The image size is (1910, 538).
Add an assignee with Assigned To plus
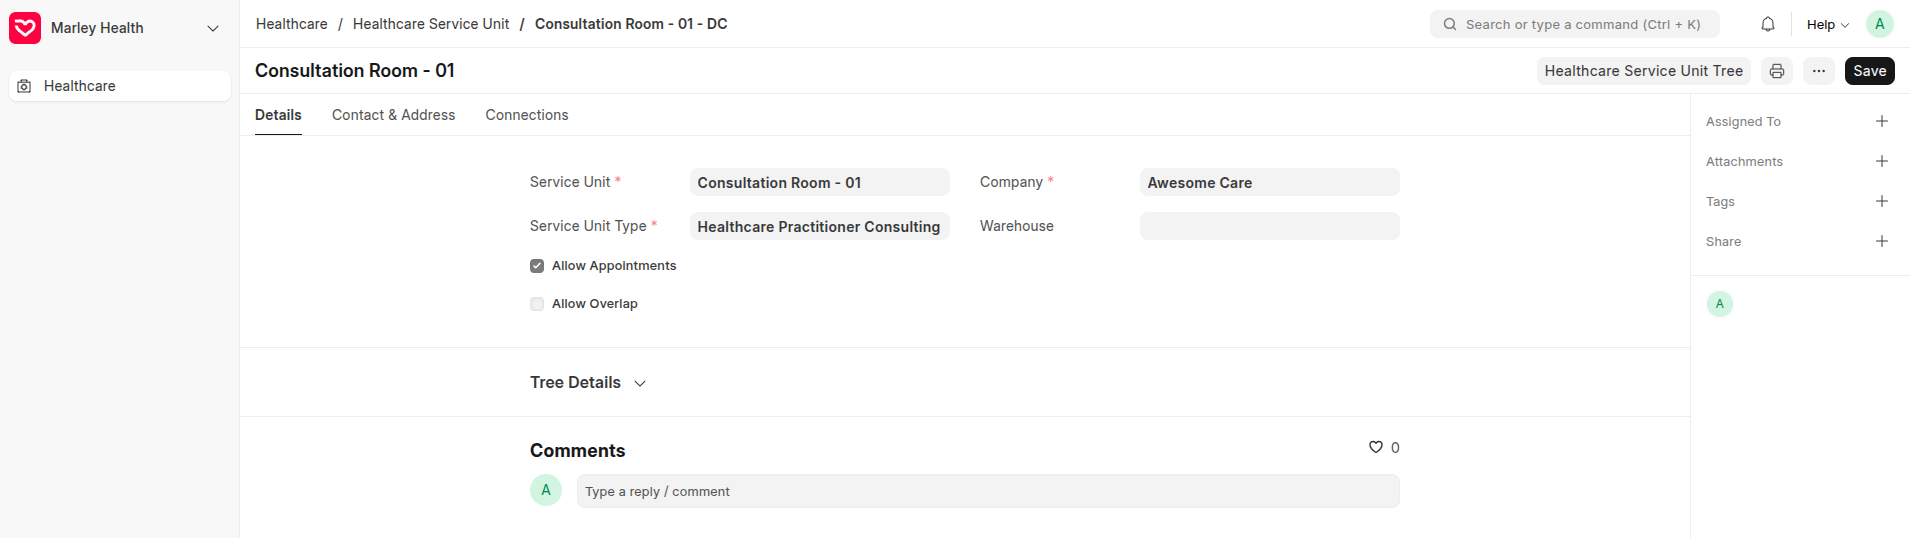coord(1882,121)
